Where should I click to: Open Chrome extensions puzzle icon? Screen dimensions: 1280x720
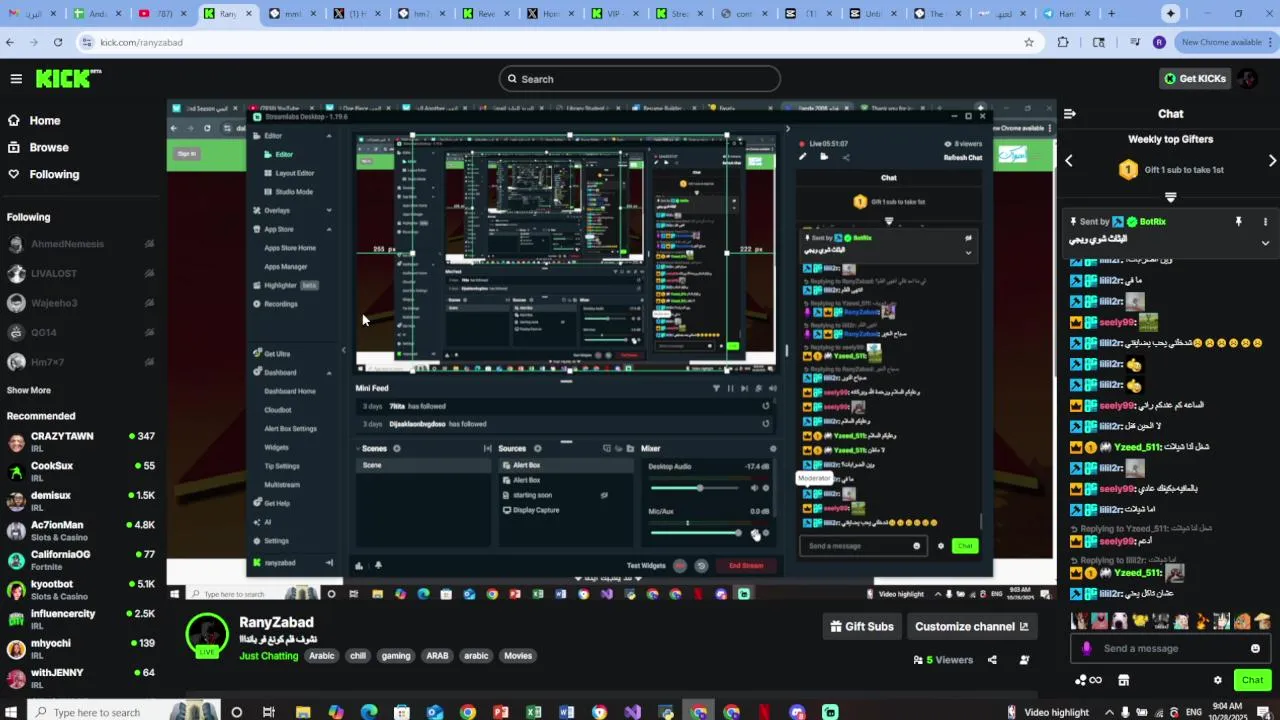pos(1063,42)
